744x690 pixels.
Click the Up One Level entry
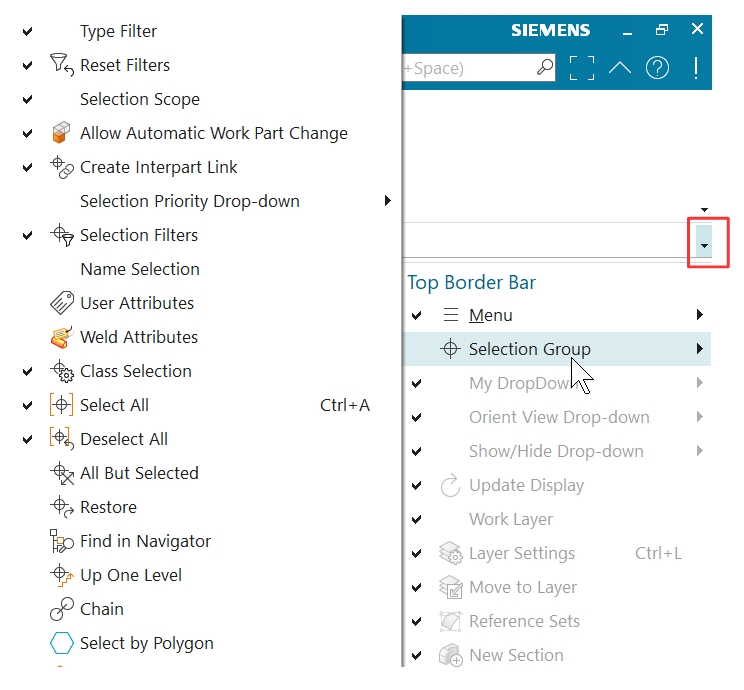pyautogui.click(x=131, y=575)
